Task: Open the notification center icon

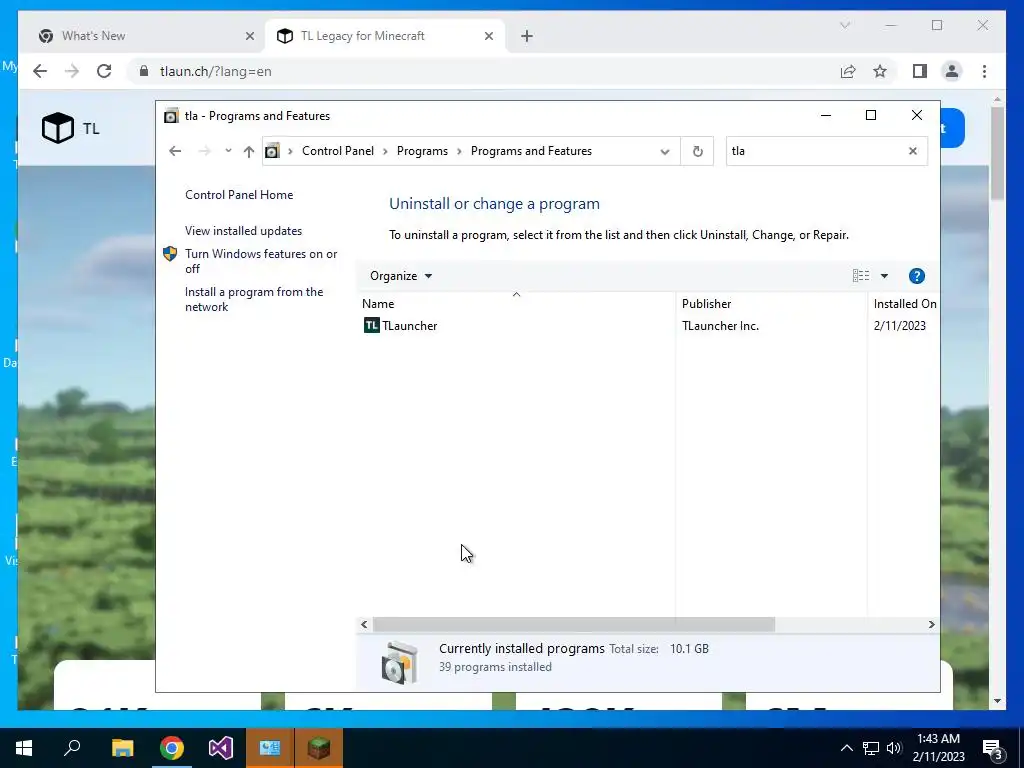Action: (993, 749)
